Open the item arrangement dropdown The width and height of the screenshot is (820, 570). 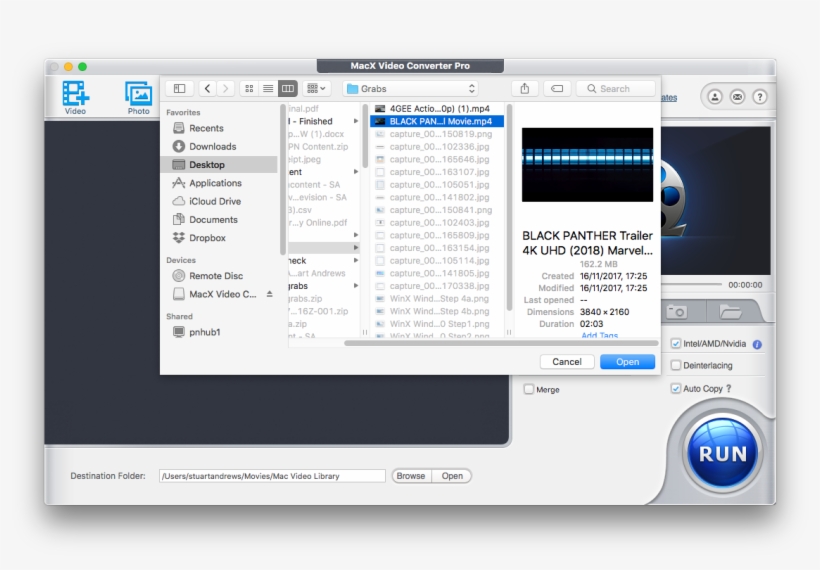tap(316, 88)
